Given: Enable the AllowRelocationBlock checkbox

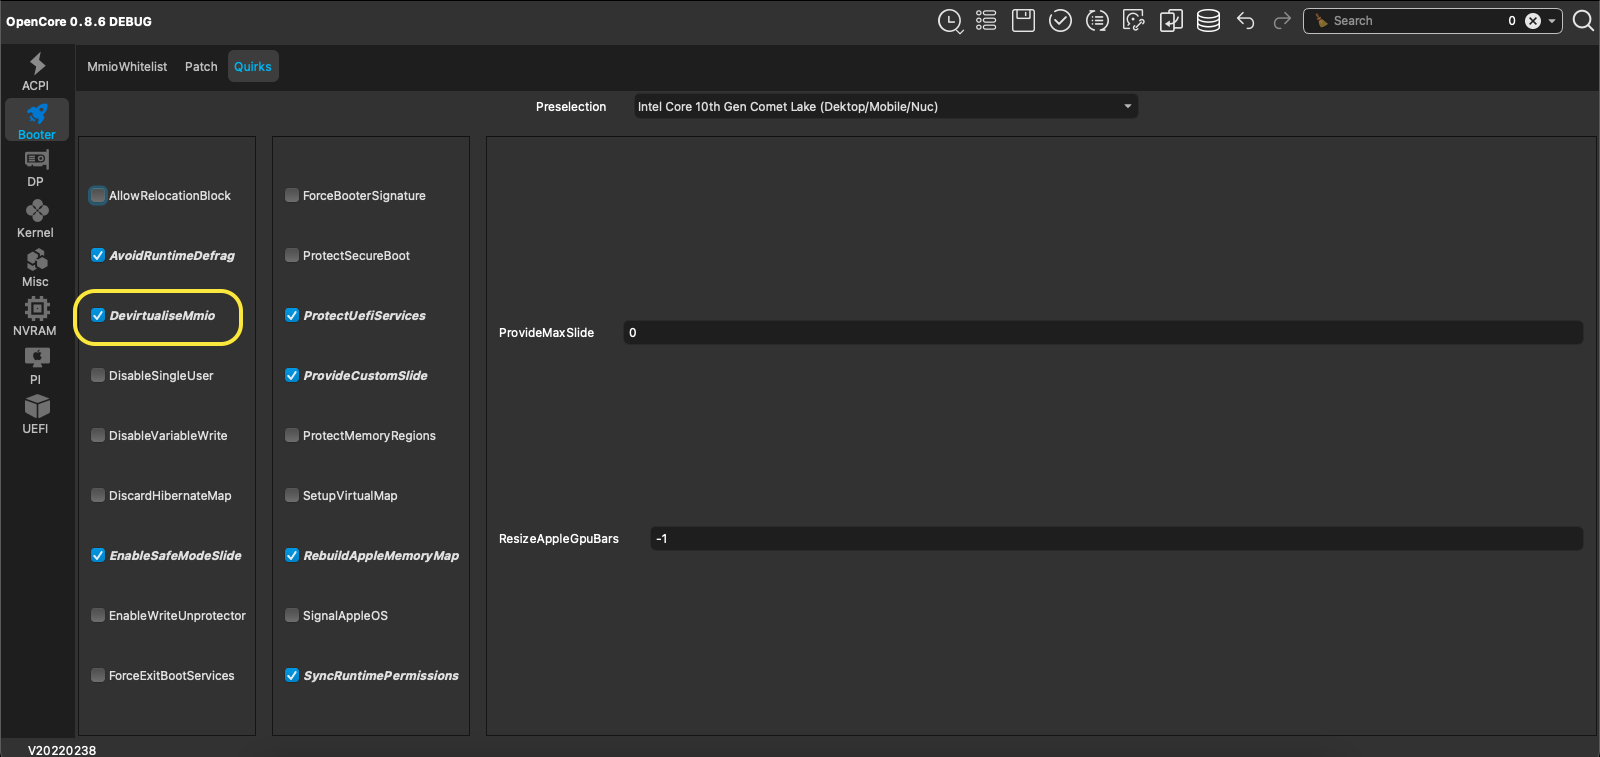Looking at the screenshot, I should [x=98, y=196].
